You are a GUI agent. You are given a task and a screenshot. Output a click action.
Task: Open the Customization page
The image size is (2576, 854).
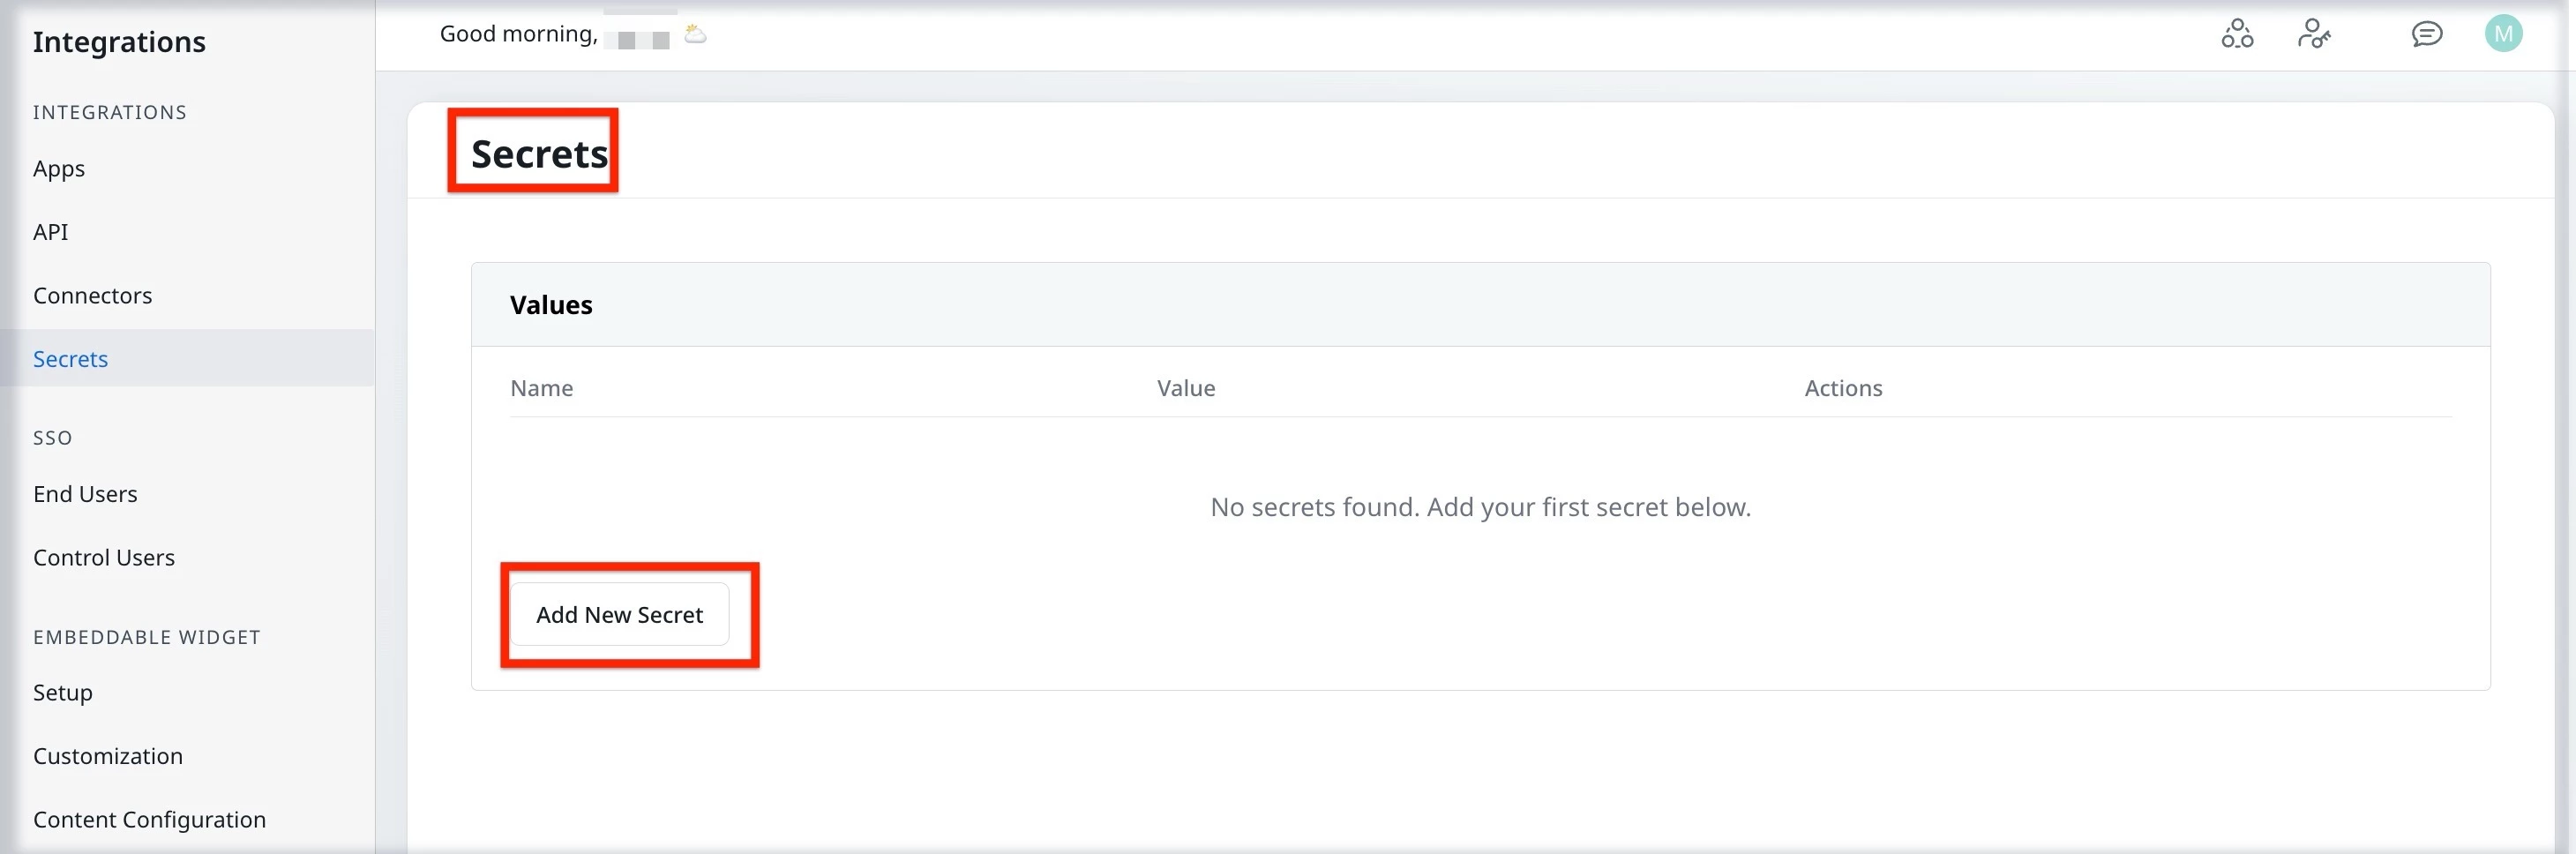[x=107, y=755]
